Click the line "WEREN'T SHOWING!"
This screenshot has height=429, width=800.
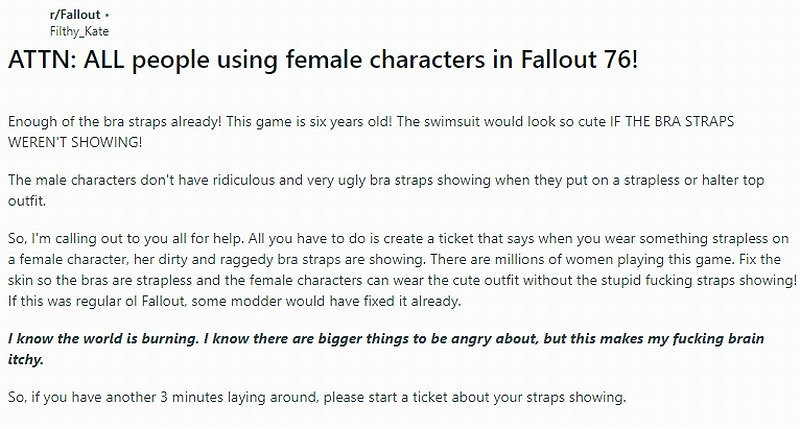[74, 142]
